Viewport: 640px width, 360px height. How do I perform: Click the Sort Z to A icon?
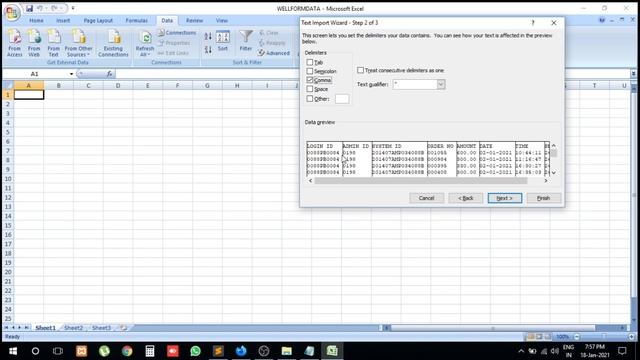coord(208,49)
